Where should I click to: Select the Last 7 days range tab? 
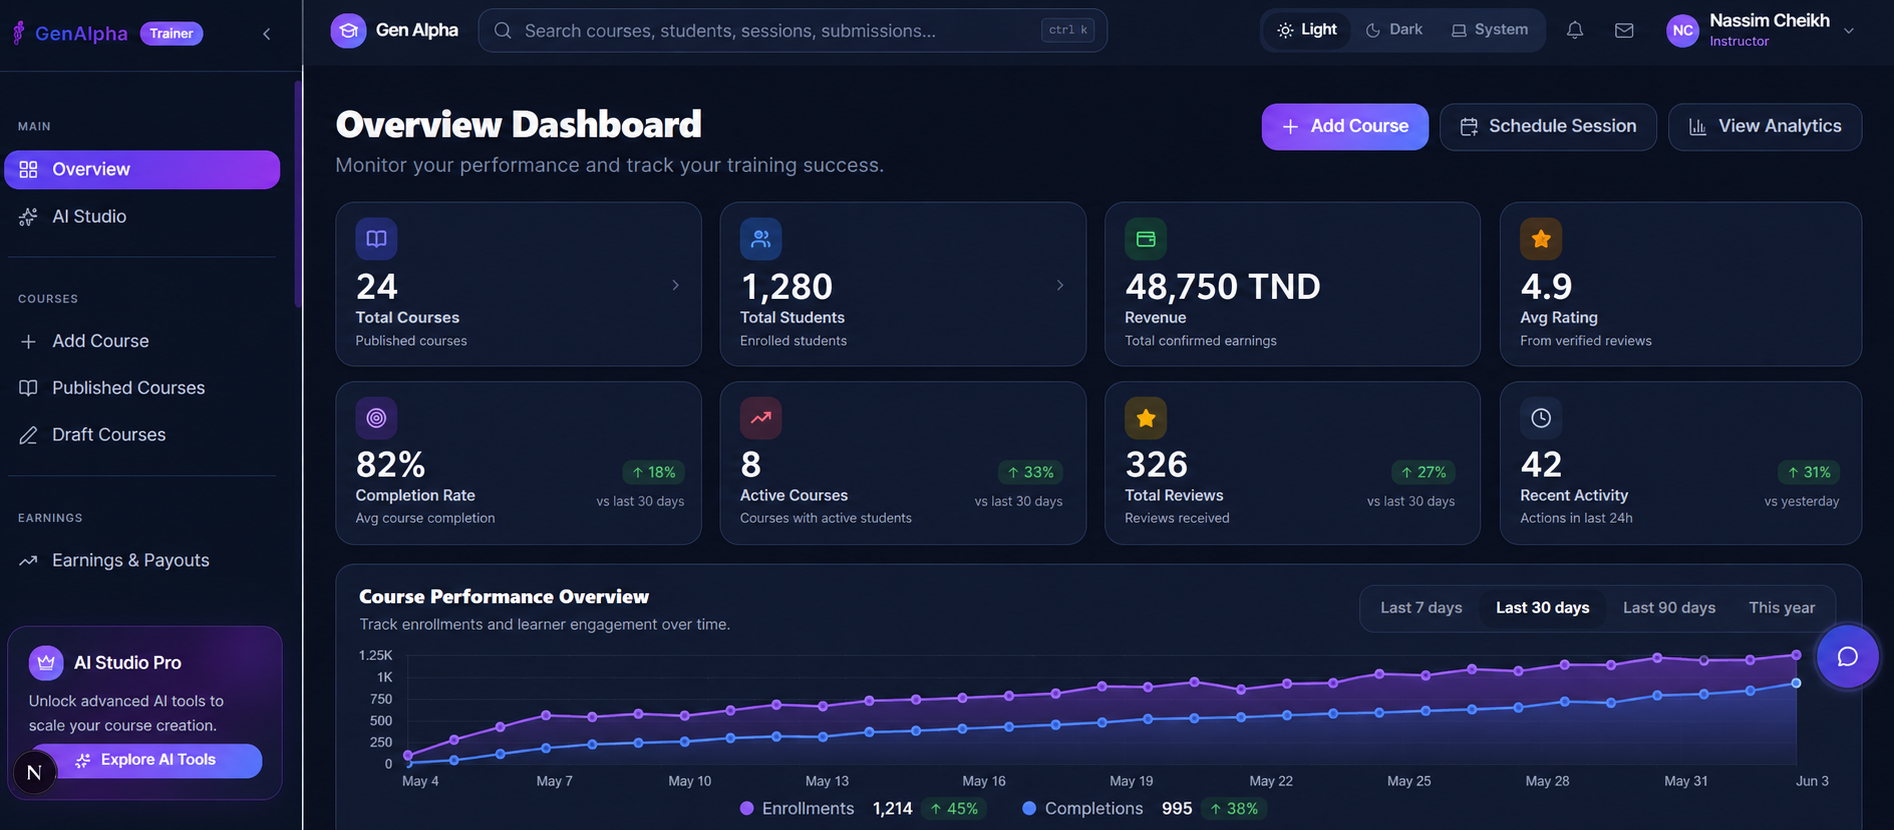1421,608
